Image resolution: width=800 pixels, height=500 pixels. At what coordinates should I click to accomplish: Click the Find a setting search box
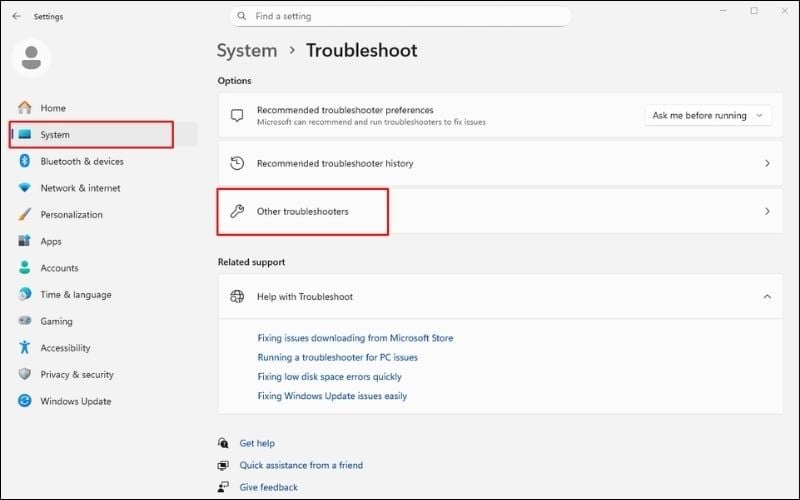click(x=400, y=16)
